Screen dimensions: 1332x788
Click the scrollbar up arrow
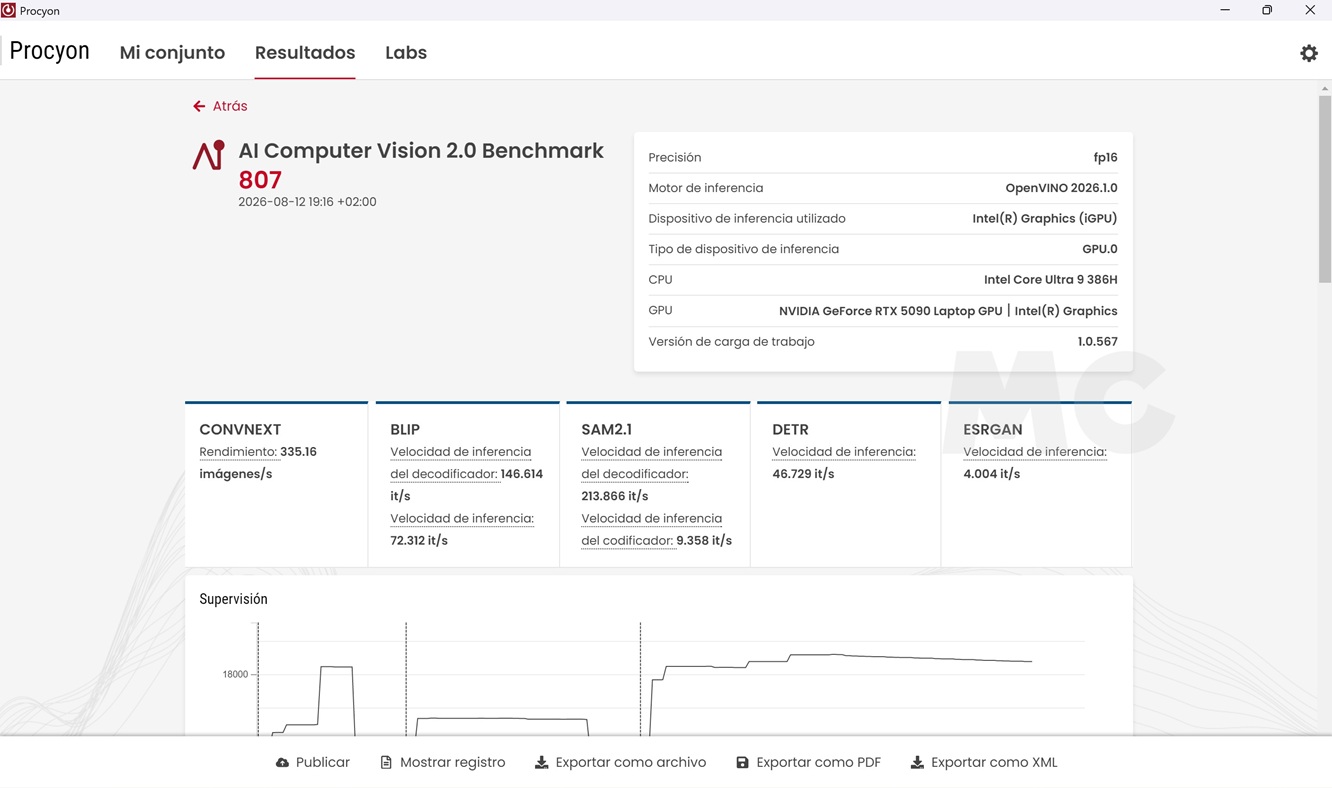1325,89
